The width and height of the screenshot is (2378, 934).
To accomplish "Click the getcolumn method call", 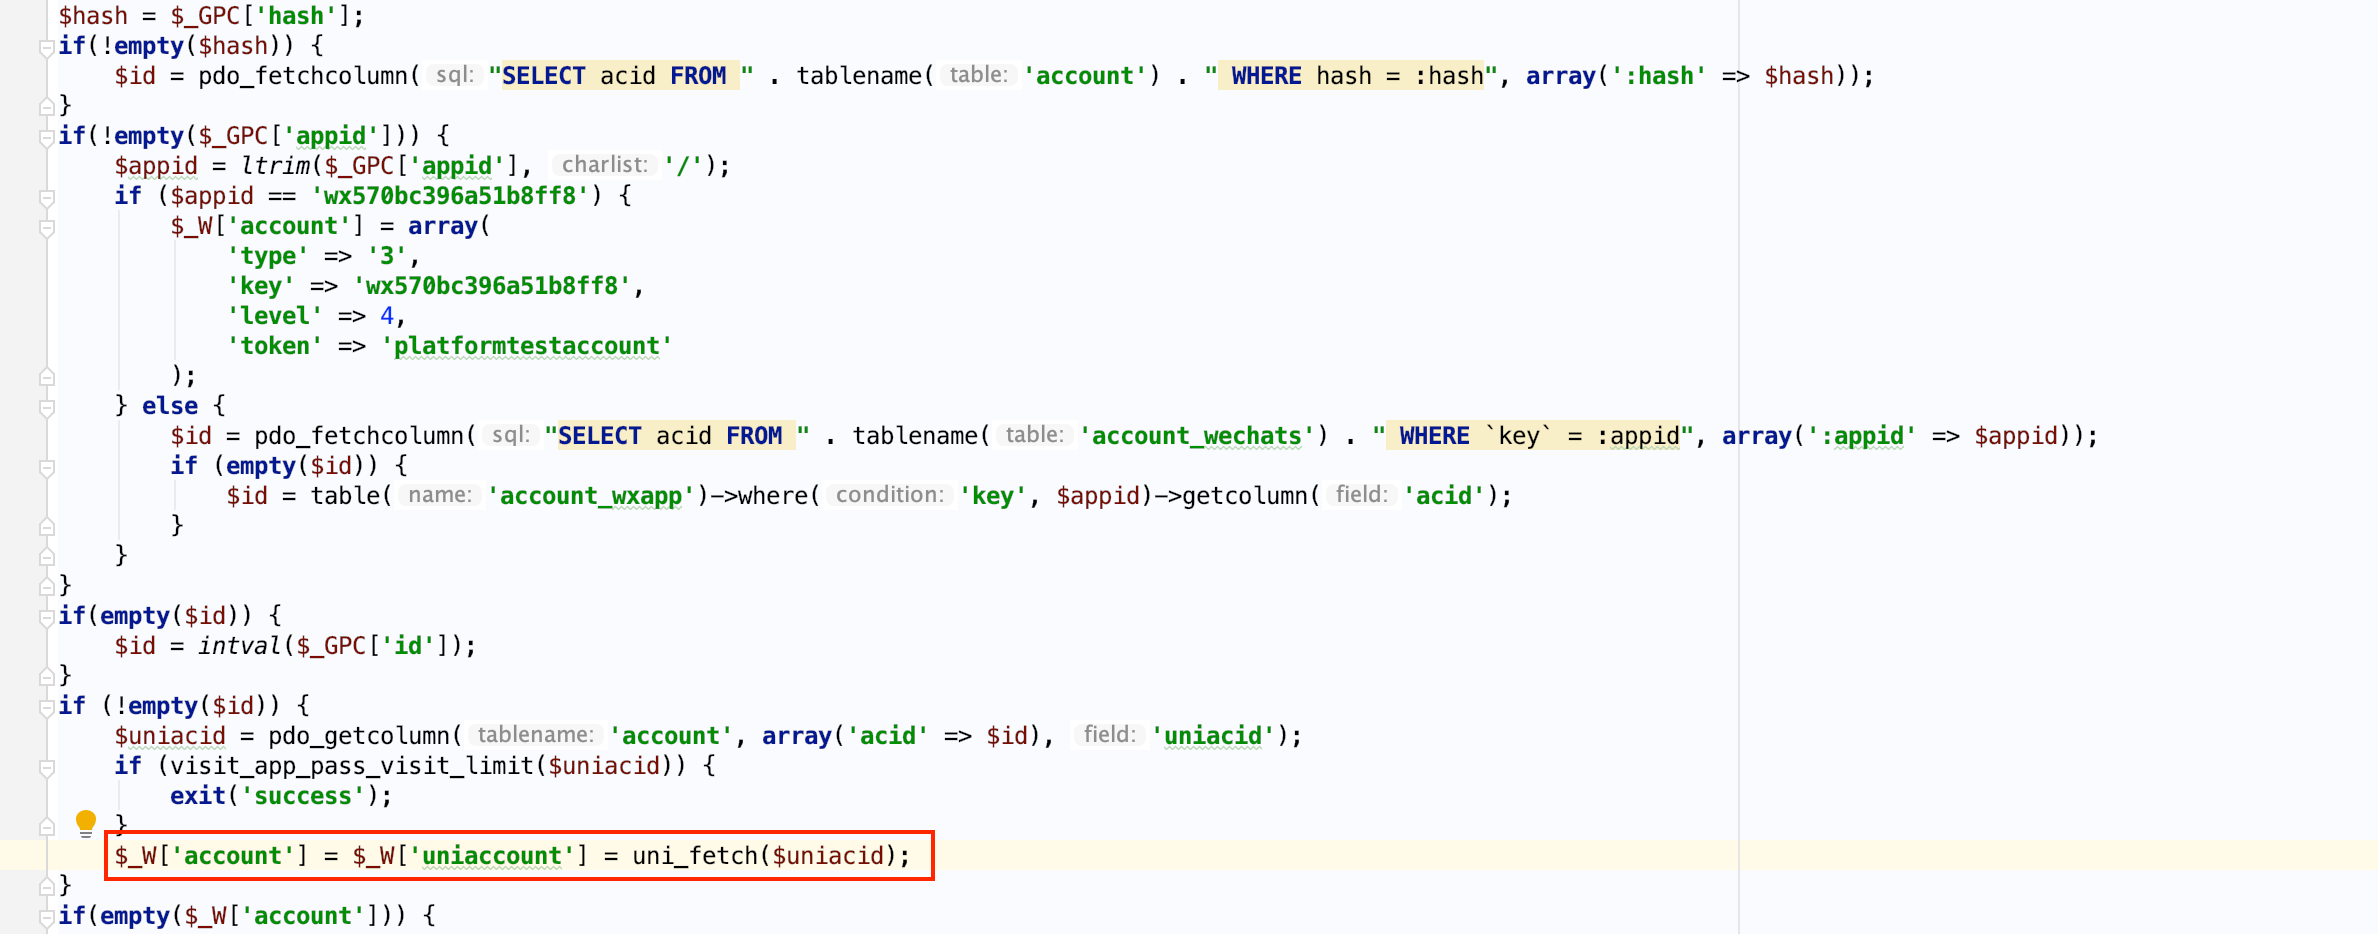I will 1244,496.
